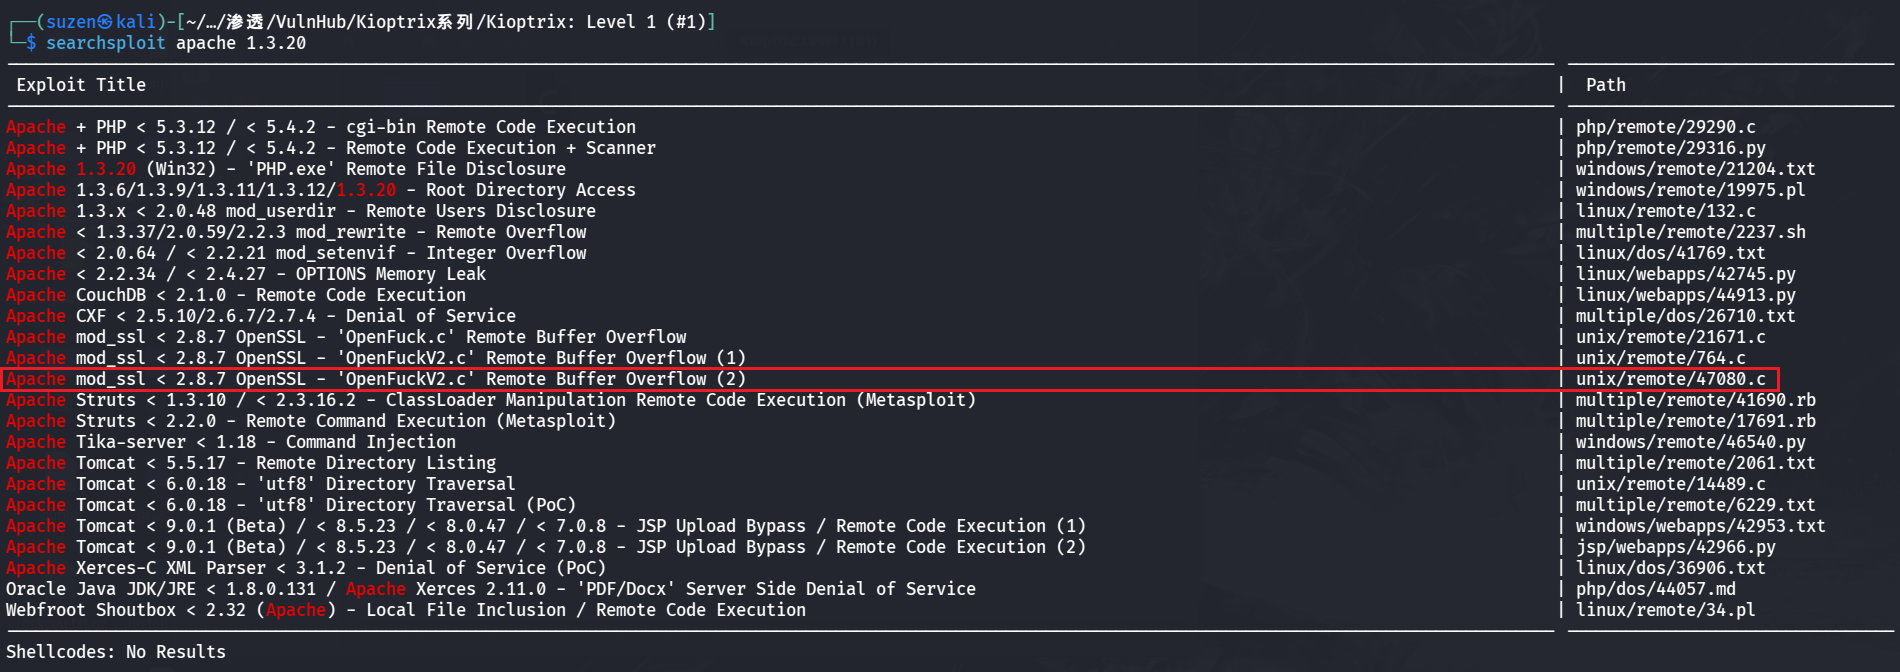Image resolution: width=1900 pixels, height=672 pixels.
Task: Click the Path column header
Action: coord(1605,85)
